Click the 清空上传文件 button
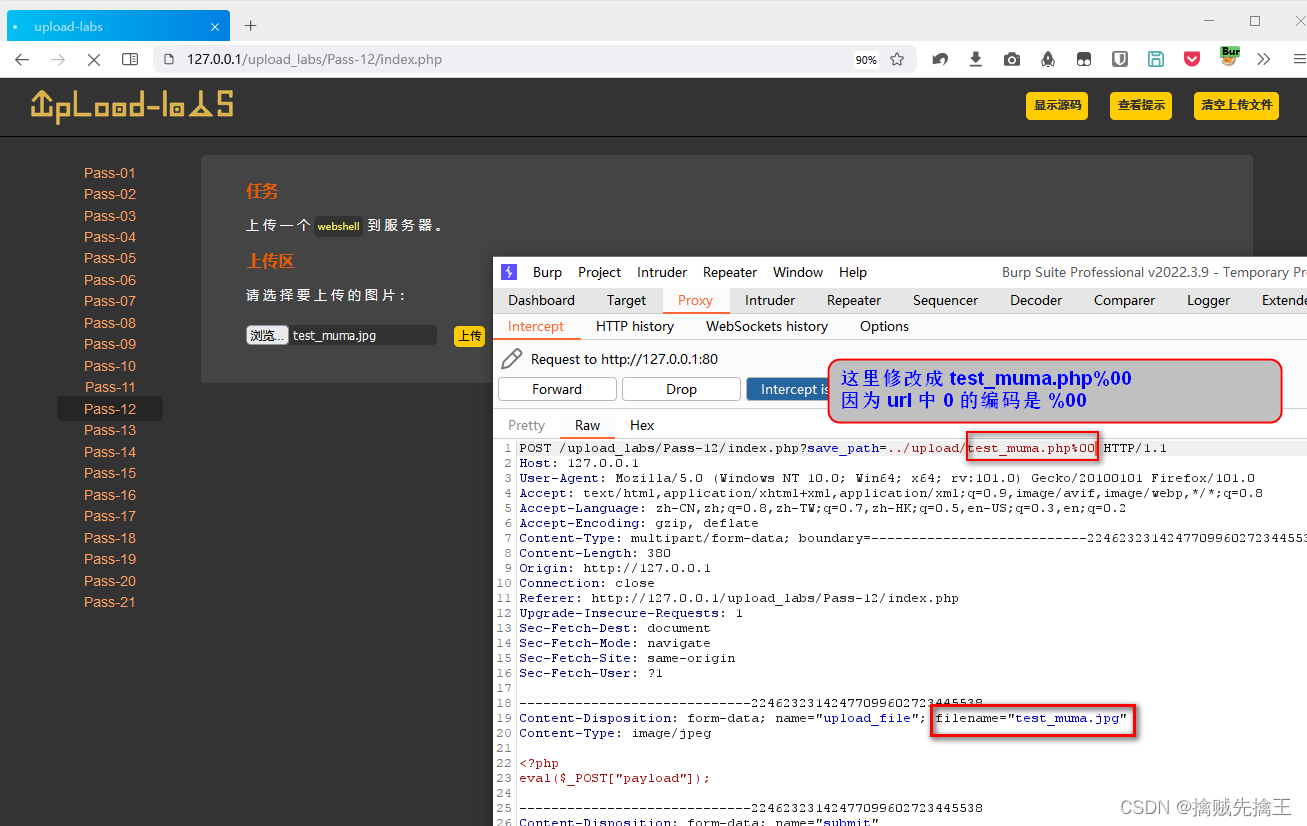This screenshot has width=1307, height=826. point(1236,105)
